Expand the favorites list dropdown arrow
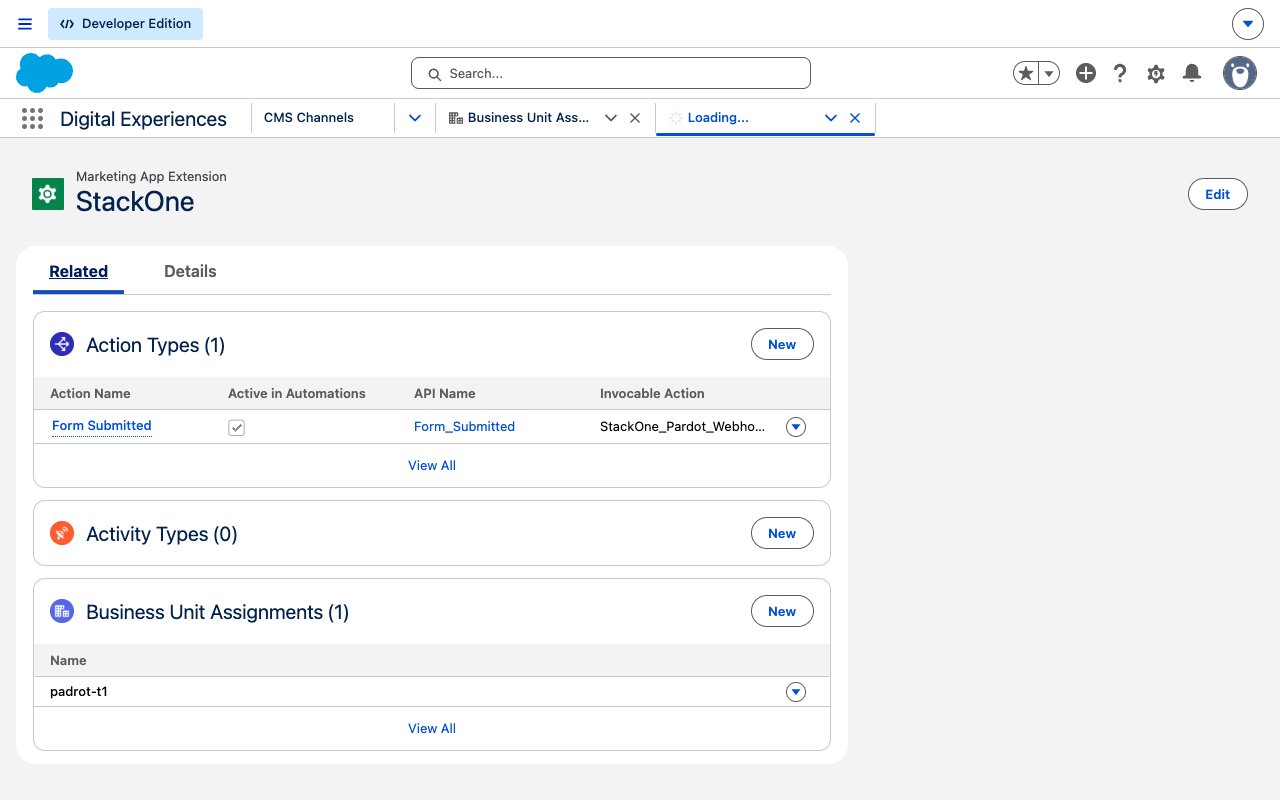This screenshot has height=800, width=1280. pyautogui.click(x=1049, y=73)
